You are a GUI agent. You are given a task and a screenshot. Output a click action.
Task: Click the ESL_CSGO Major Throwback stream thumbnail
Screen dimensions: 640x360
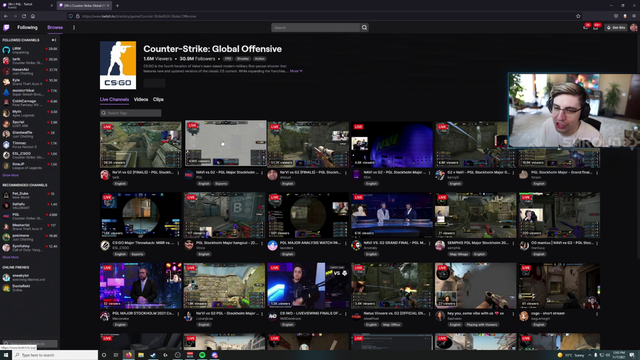click(x=141, y=215)
